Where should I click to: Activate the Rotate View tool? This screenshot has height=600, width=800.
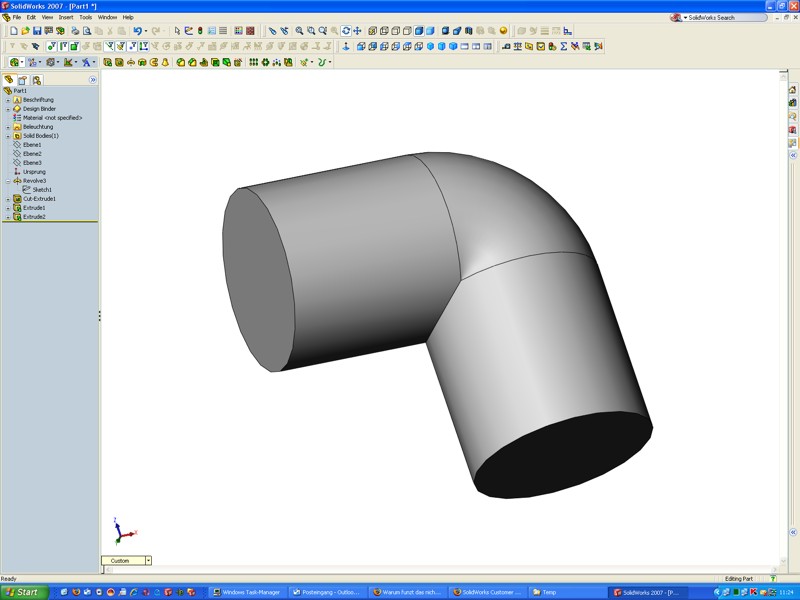click(346, 31)
